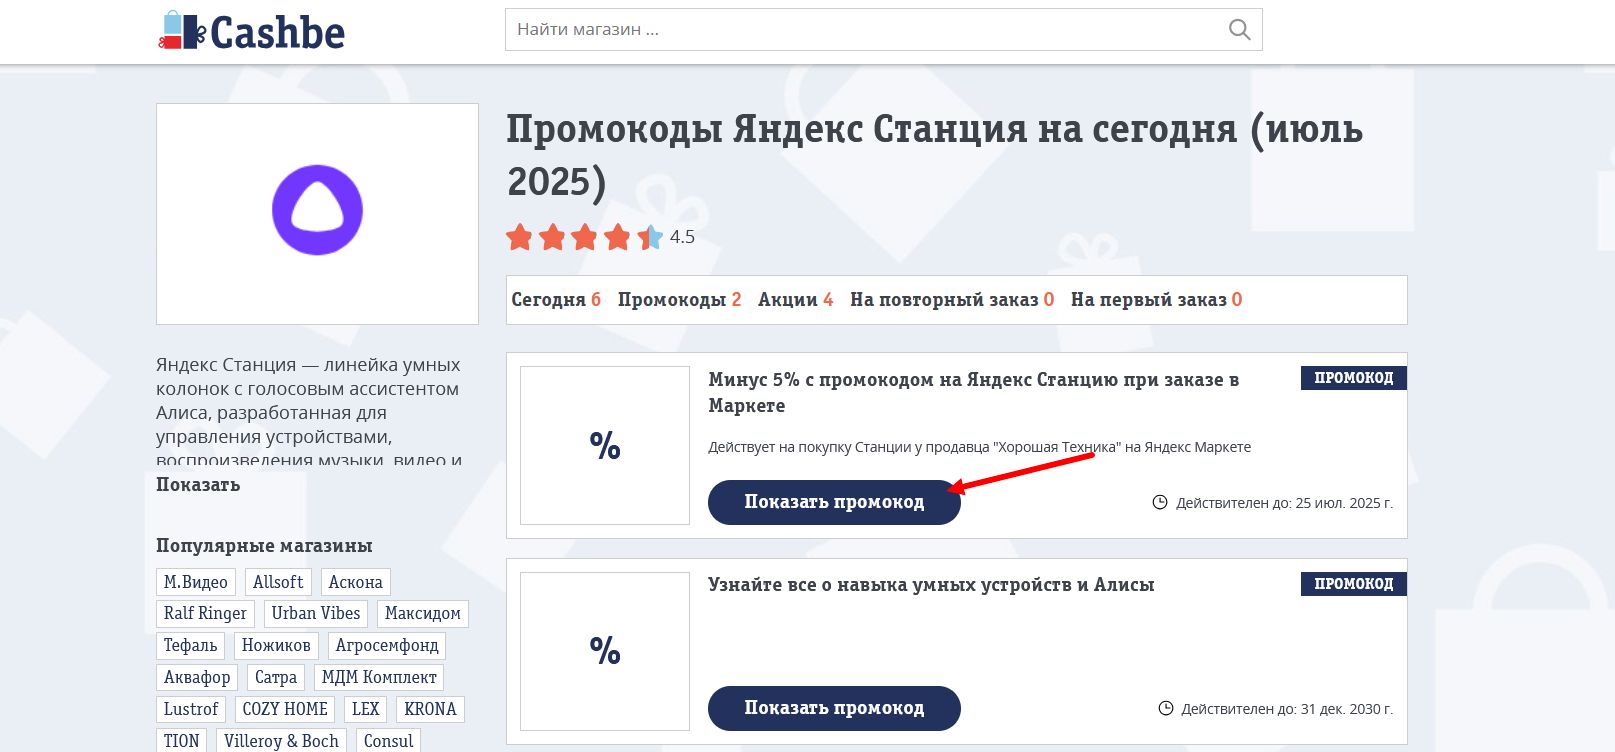Click the percent icon of the Минус 5% offer

point(605,445)
